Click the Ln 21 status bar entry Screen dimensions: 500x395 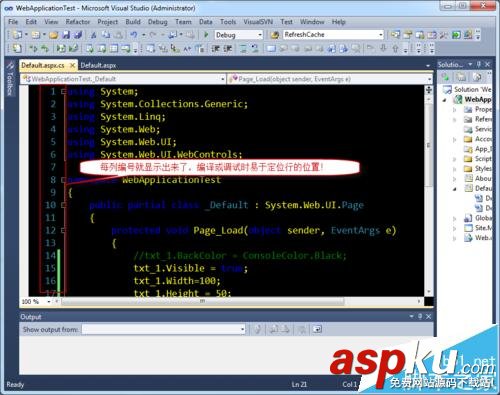point(299,384)
